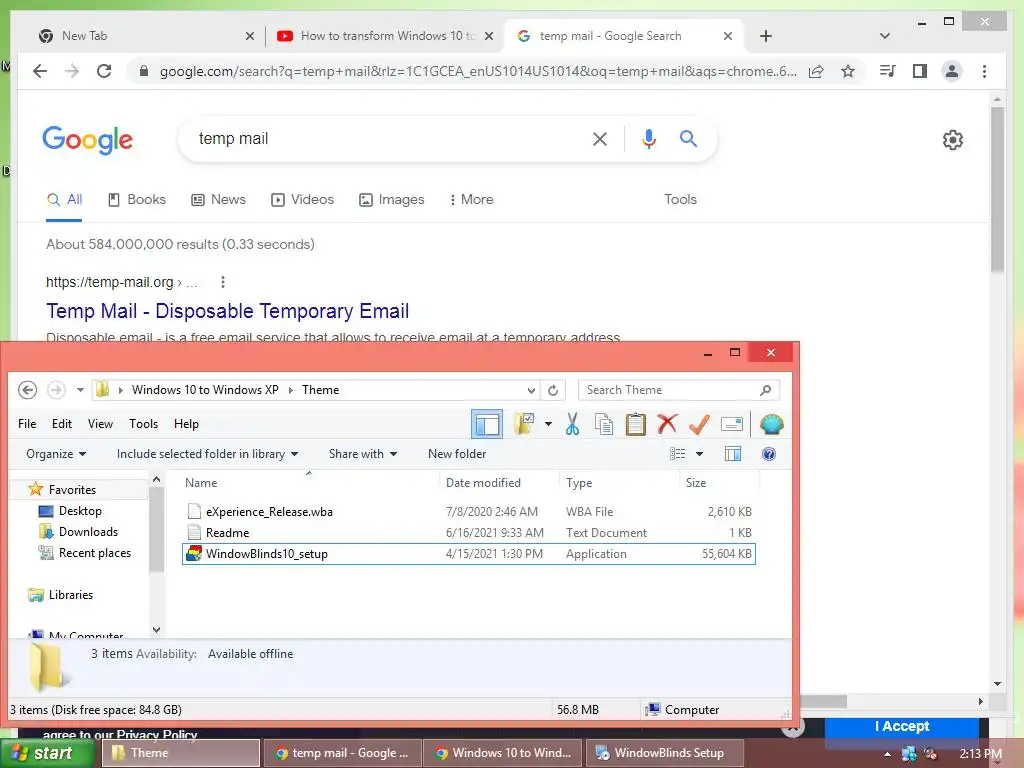Expand the Share with dropdown
Image resolution: width=1024 pixels, height=768 pixels.
click(363, 454)
